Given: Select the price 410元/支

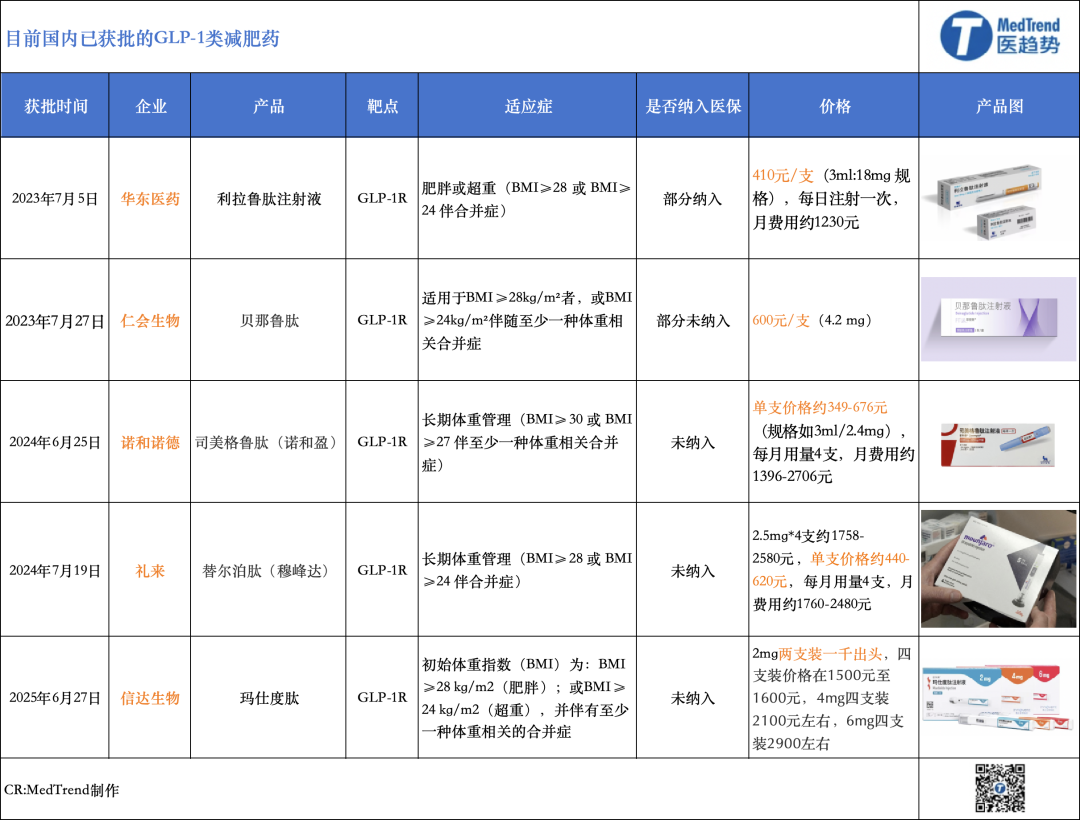Looking at the screenshot, I should (x=783, y=176).
